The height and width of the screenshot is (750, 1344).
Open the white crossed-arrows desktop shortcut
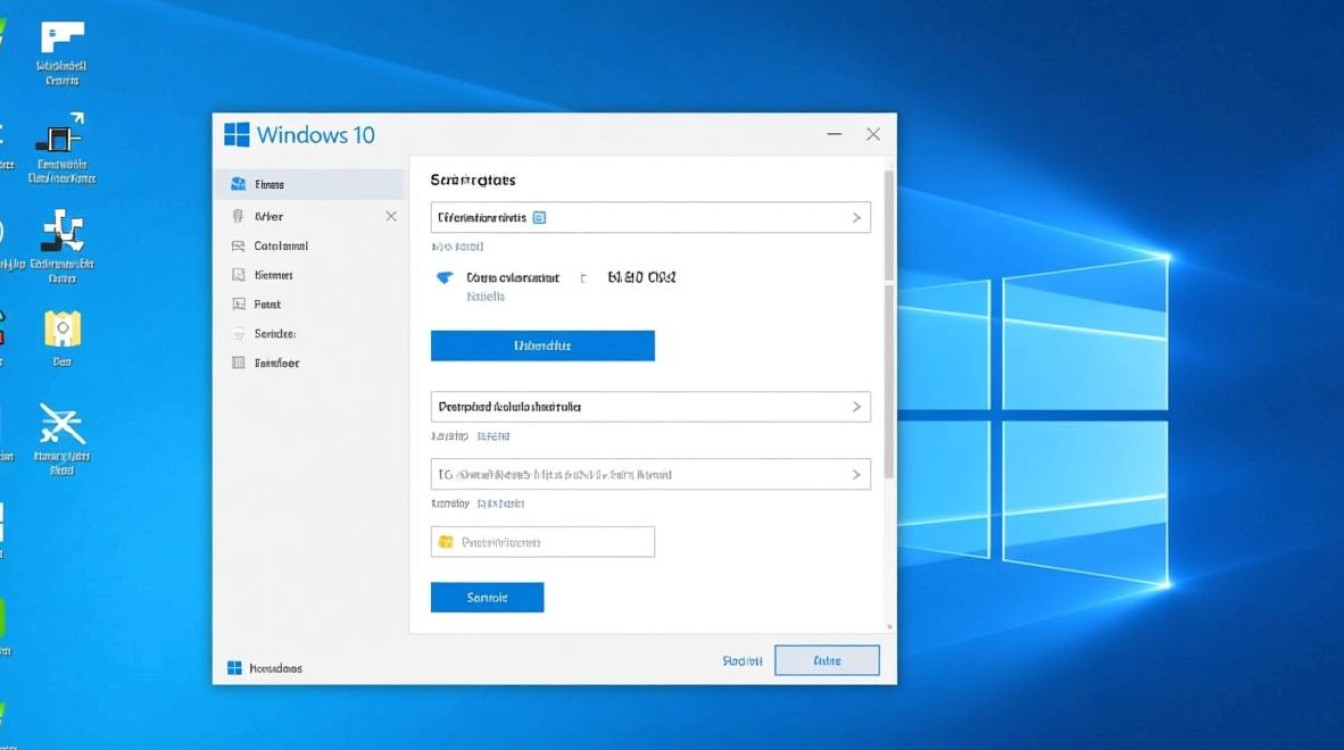[62, 424]
